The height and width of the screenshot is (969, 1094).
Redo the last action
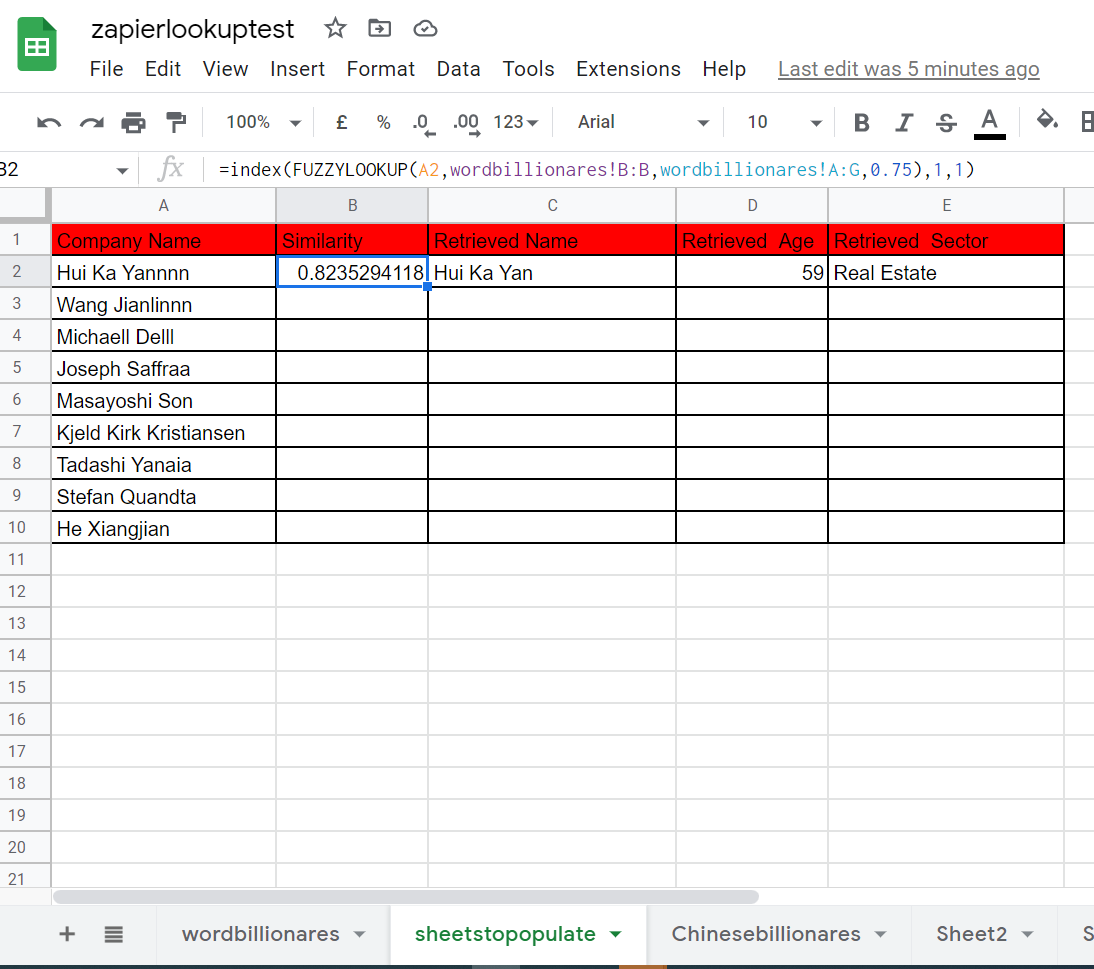coord(91,121)
